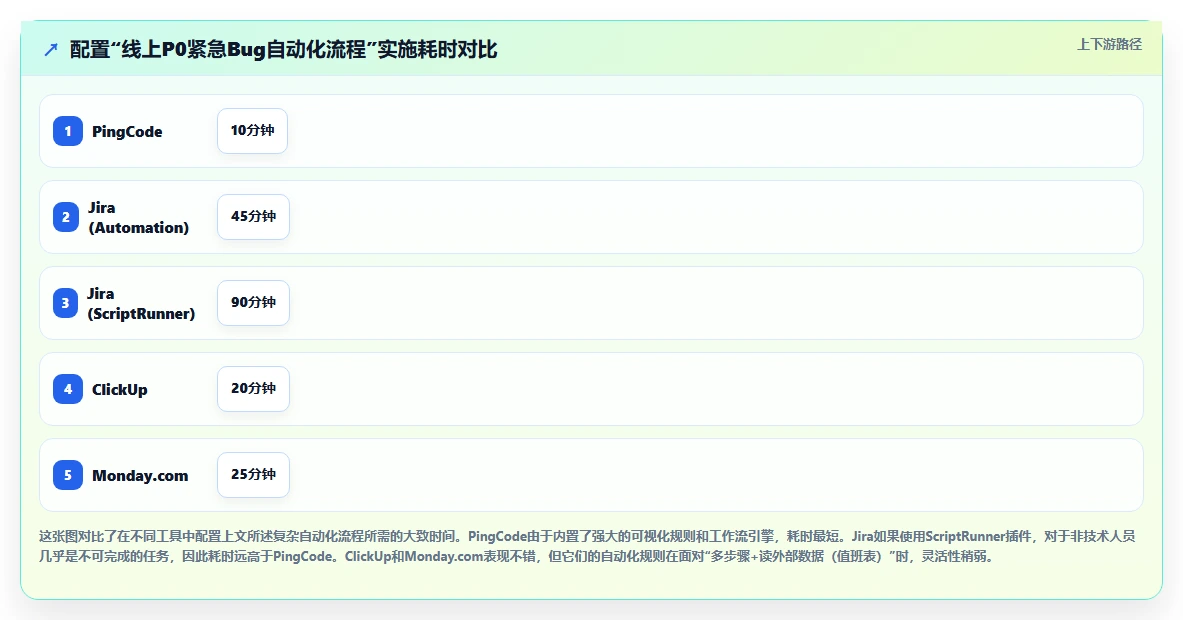Click the description paragraph below the chart
1183x620 pixels.
pos(587,546)
